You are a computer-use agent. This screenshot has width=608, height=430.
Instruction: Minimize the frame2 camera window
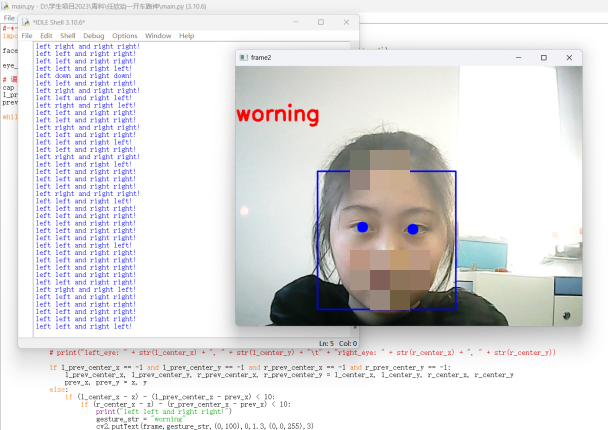[x=516, y=58]
